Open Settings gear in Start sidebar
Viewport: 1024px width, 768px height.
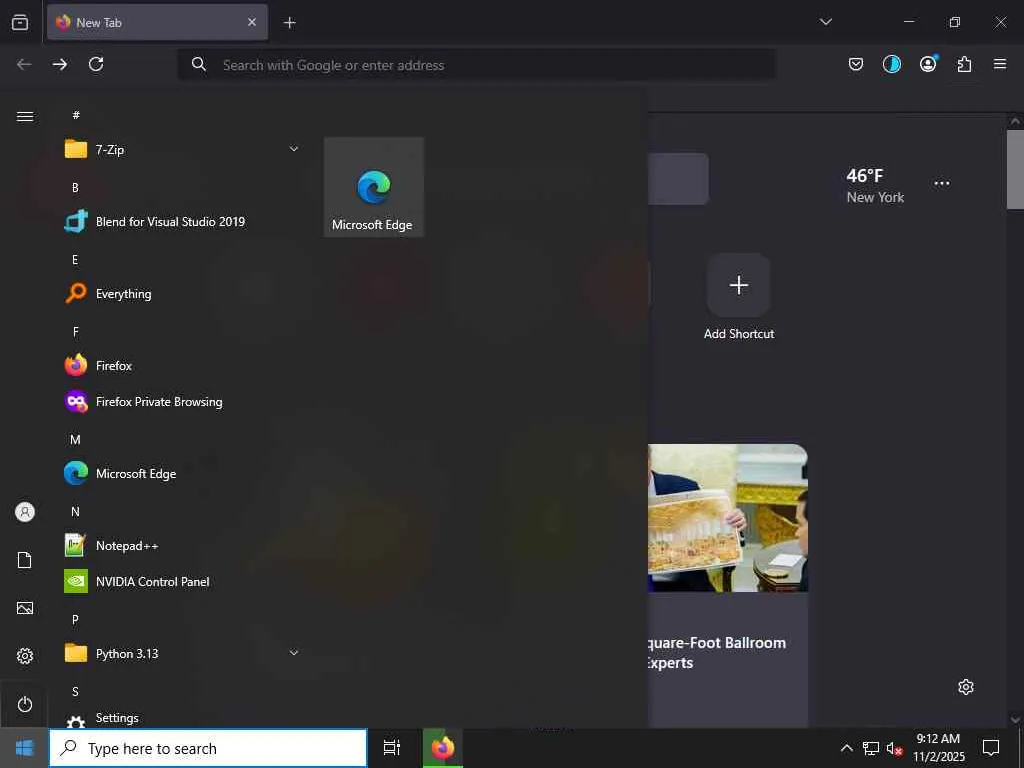pyautogui.click(x=25, y=656)
